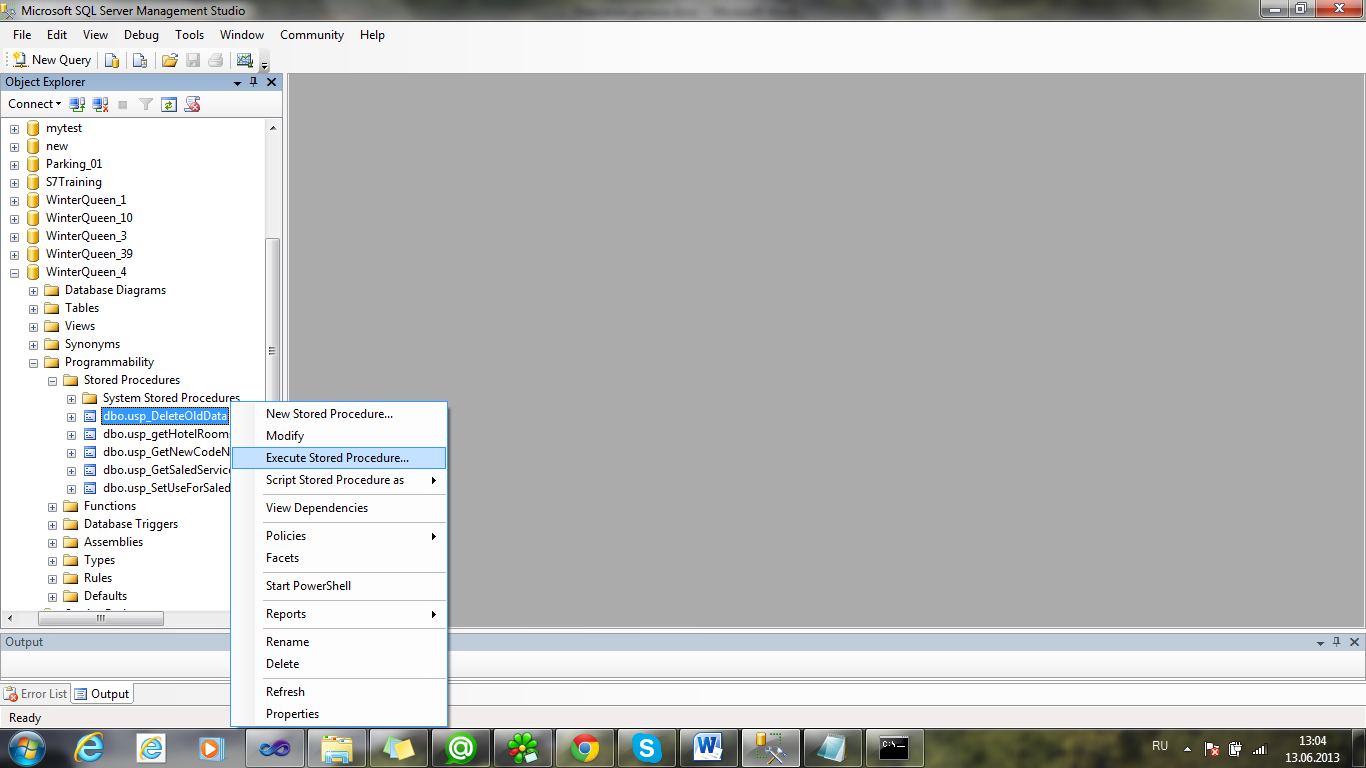Open the Edit menu
1366x768 pixels.
click(57, 35)
